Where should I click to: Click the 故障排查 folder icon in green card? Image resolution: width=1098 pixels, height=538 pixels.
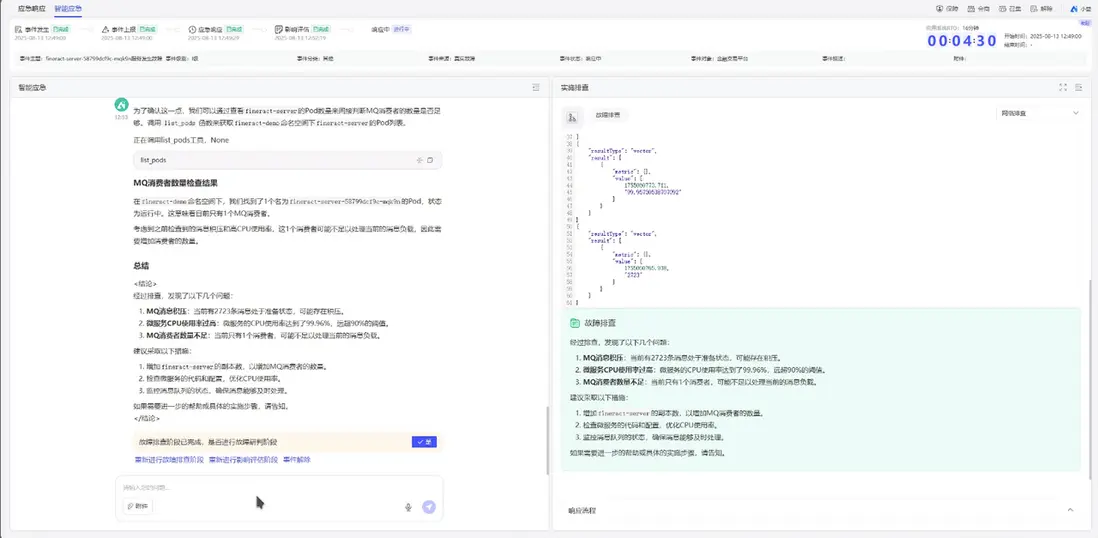pos(575,323)
